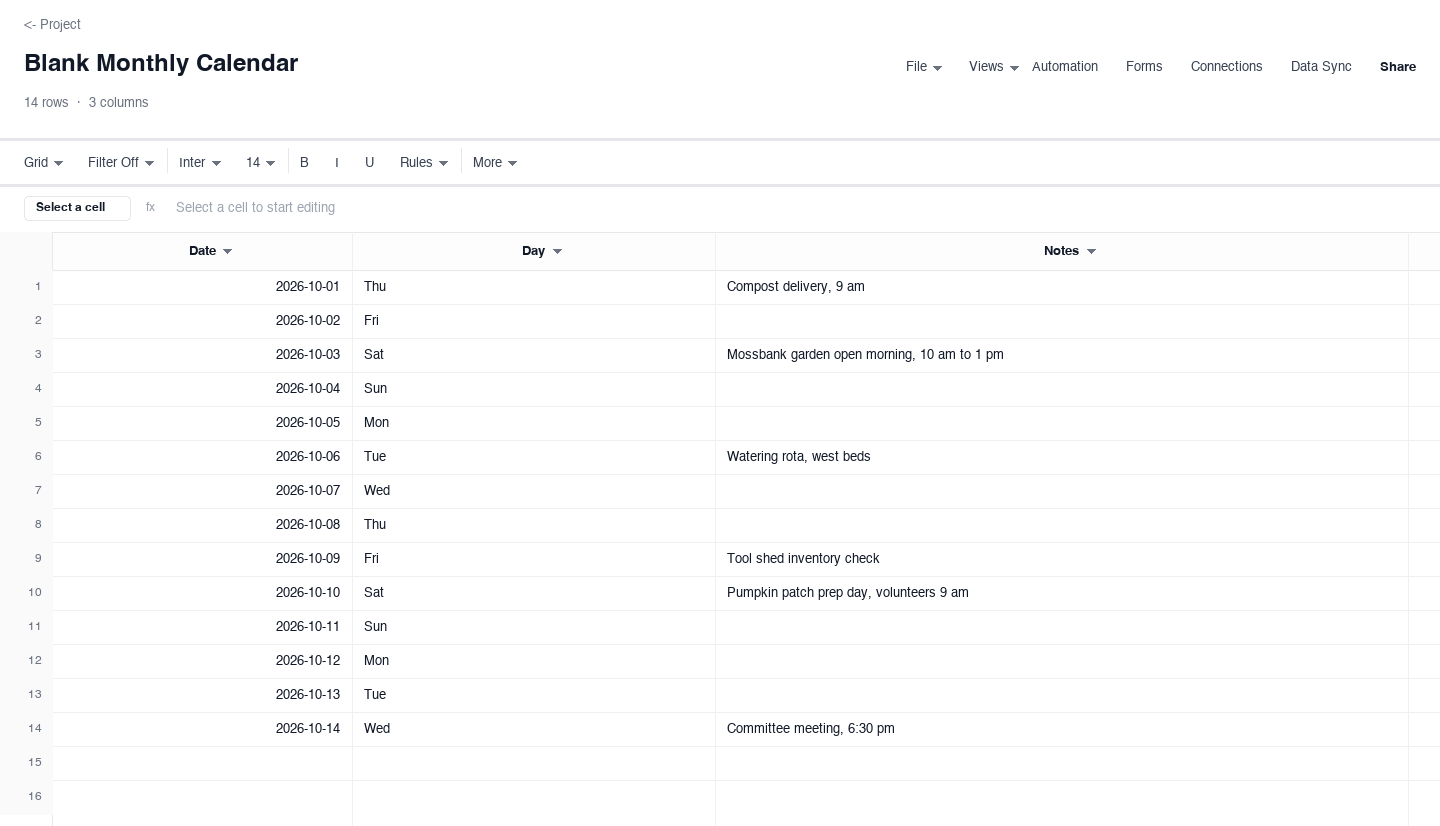Select the Thu cell in row 8
The height and width of the screenshot is (826, 1440).
point(534,525)
